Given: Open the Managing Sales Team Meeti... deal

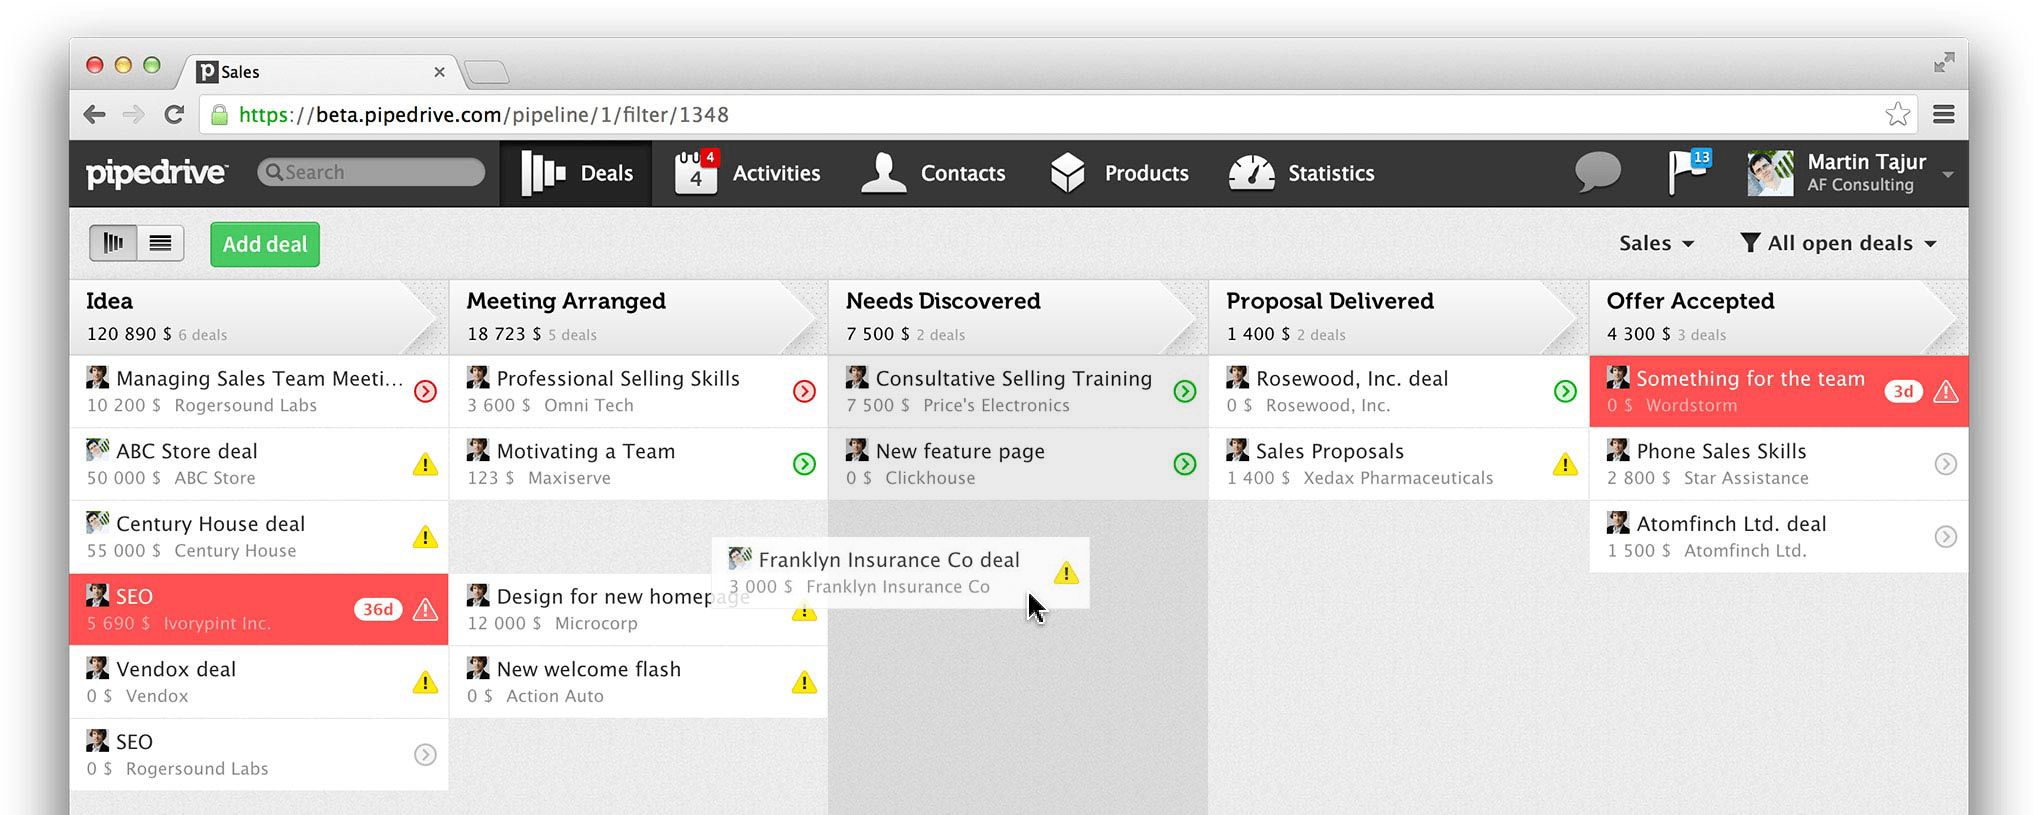Looking at the screenshot, I should click(259, 391).
